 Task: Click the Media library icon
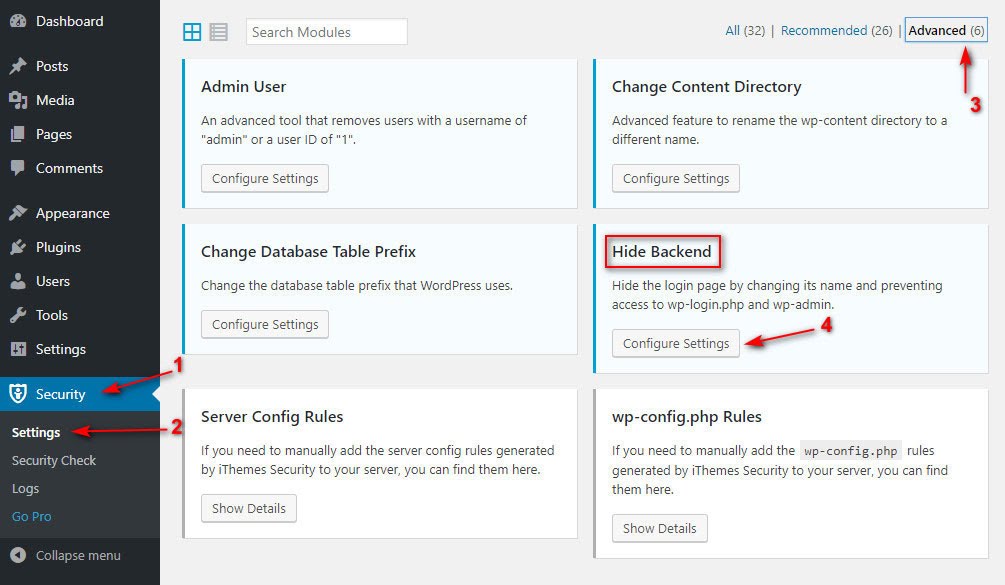pyautogui.click(x=18, y=100)
